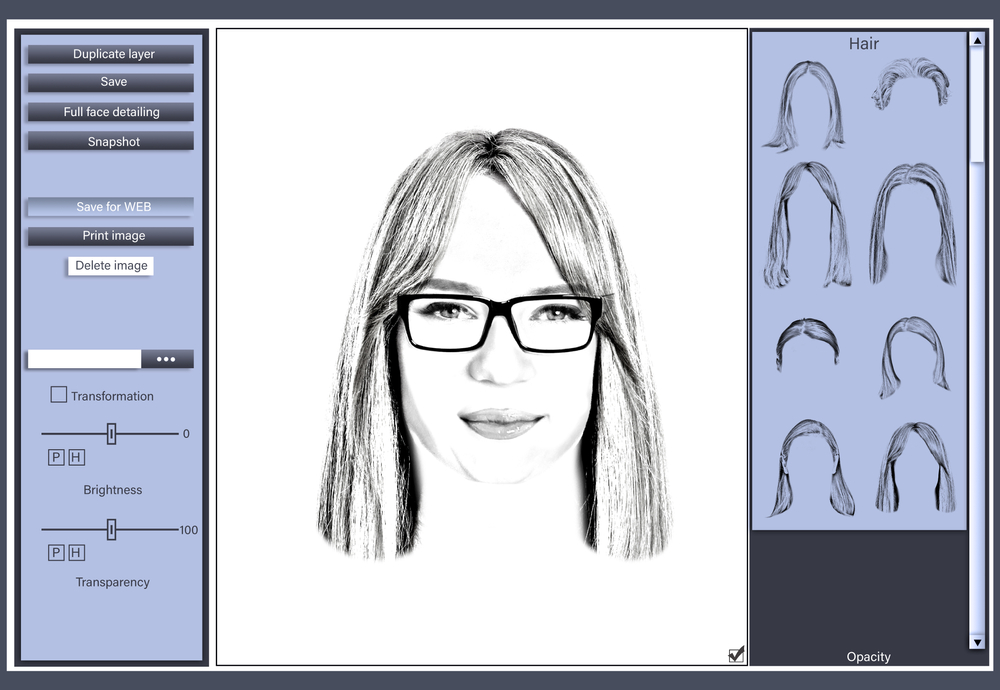Take a Snapshot of the image
The image size is (1000, 690).
click(x=111, y=142)
